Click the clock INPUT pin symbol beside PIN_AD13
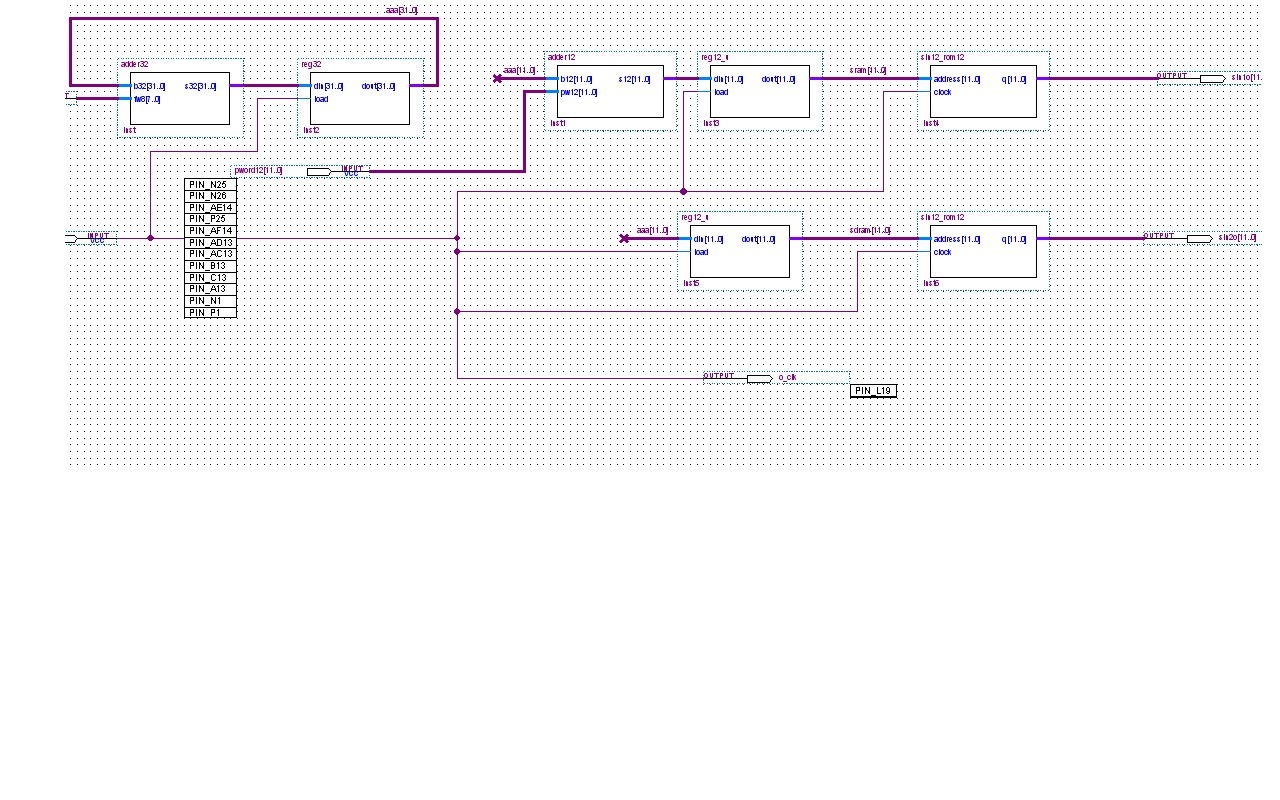1280x800 pixels. pos(71,238)
